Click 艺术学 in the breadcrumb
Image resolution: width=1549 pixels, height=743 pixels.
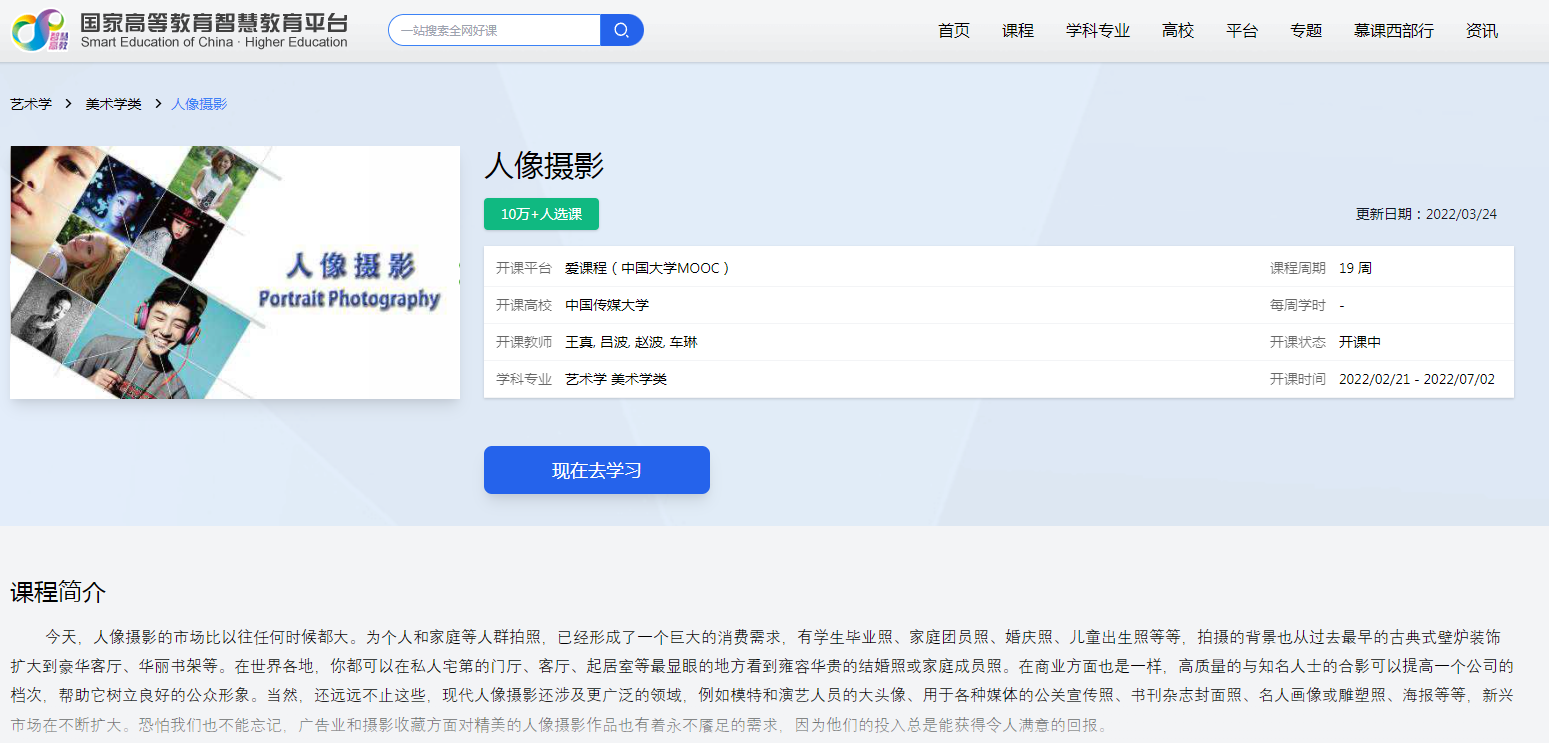pos(31,104)
